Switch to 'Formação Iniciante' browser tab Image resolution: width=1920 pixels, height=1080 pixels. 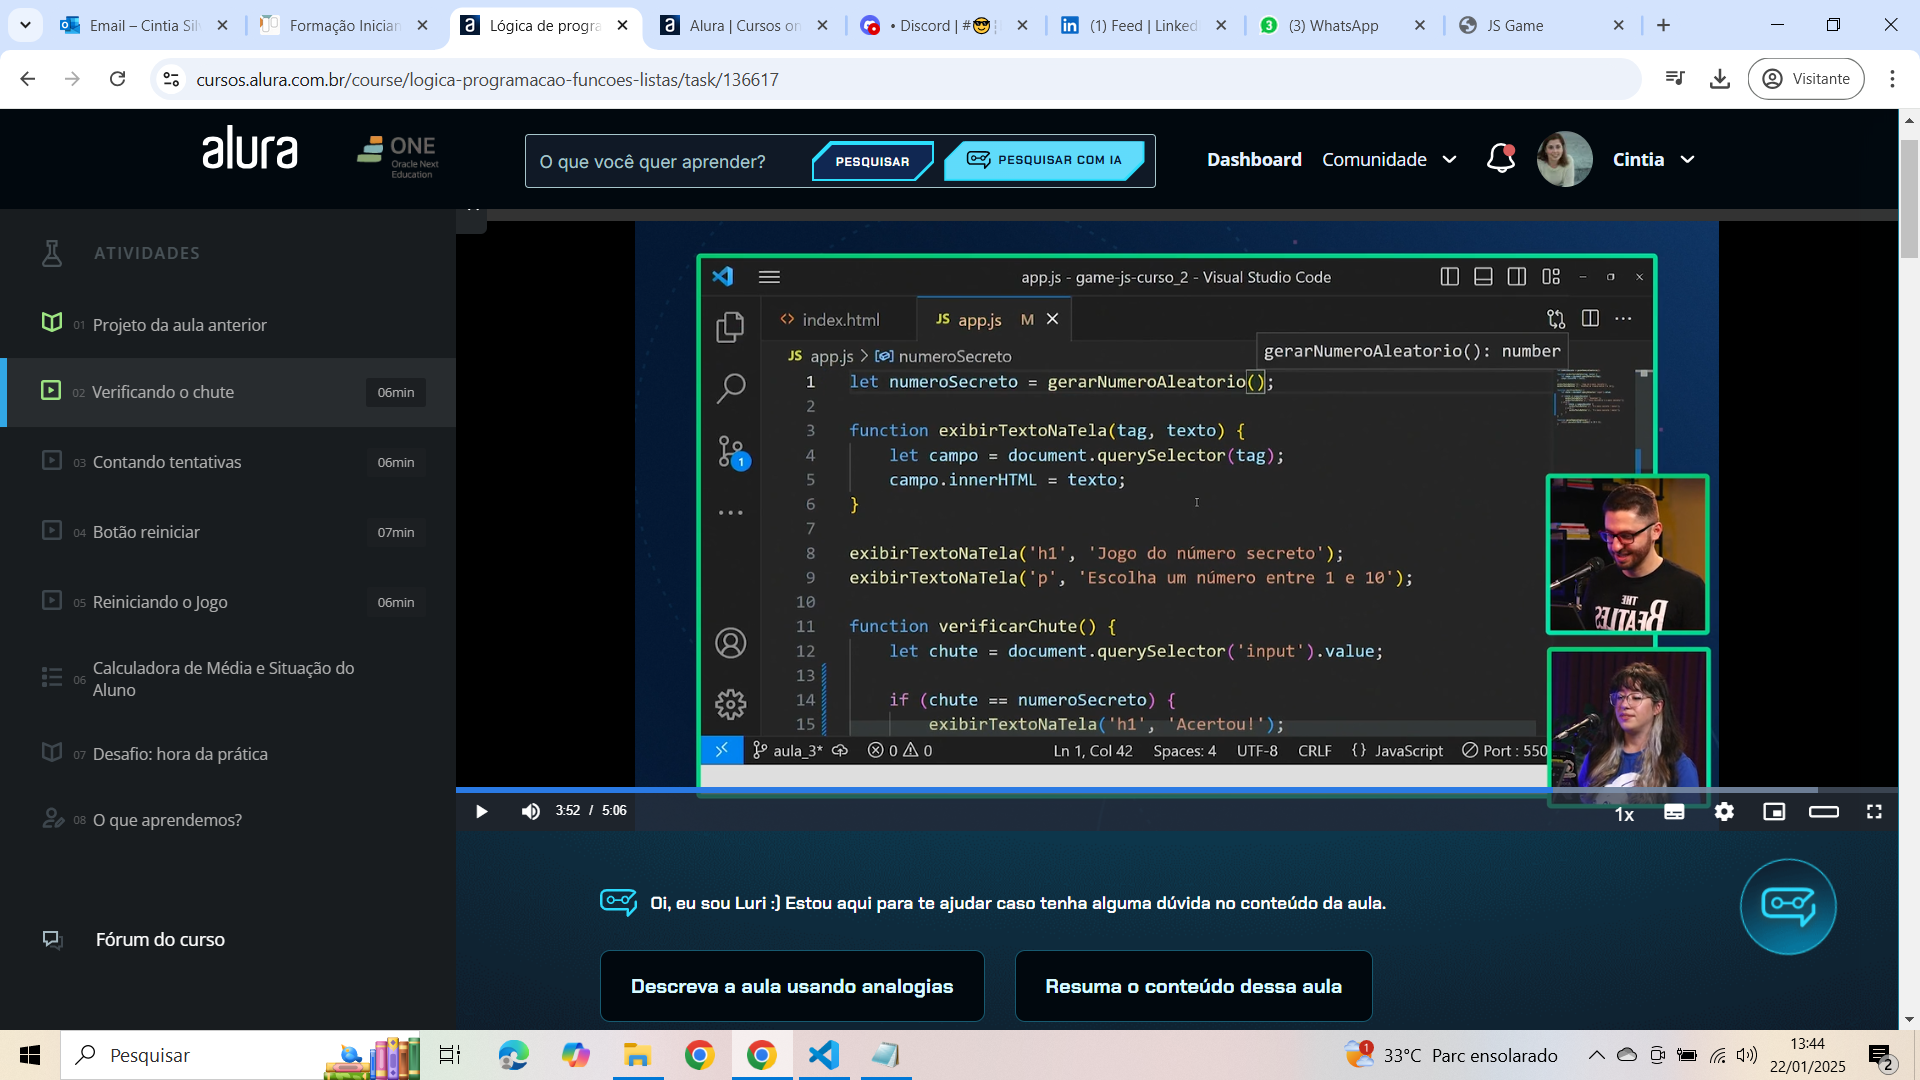pos(343,25)
